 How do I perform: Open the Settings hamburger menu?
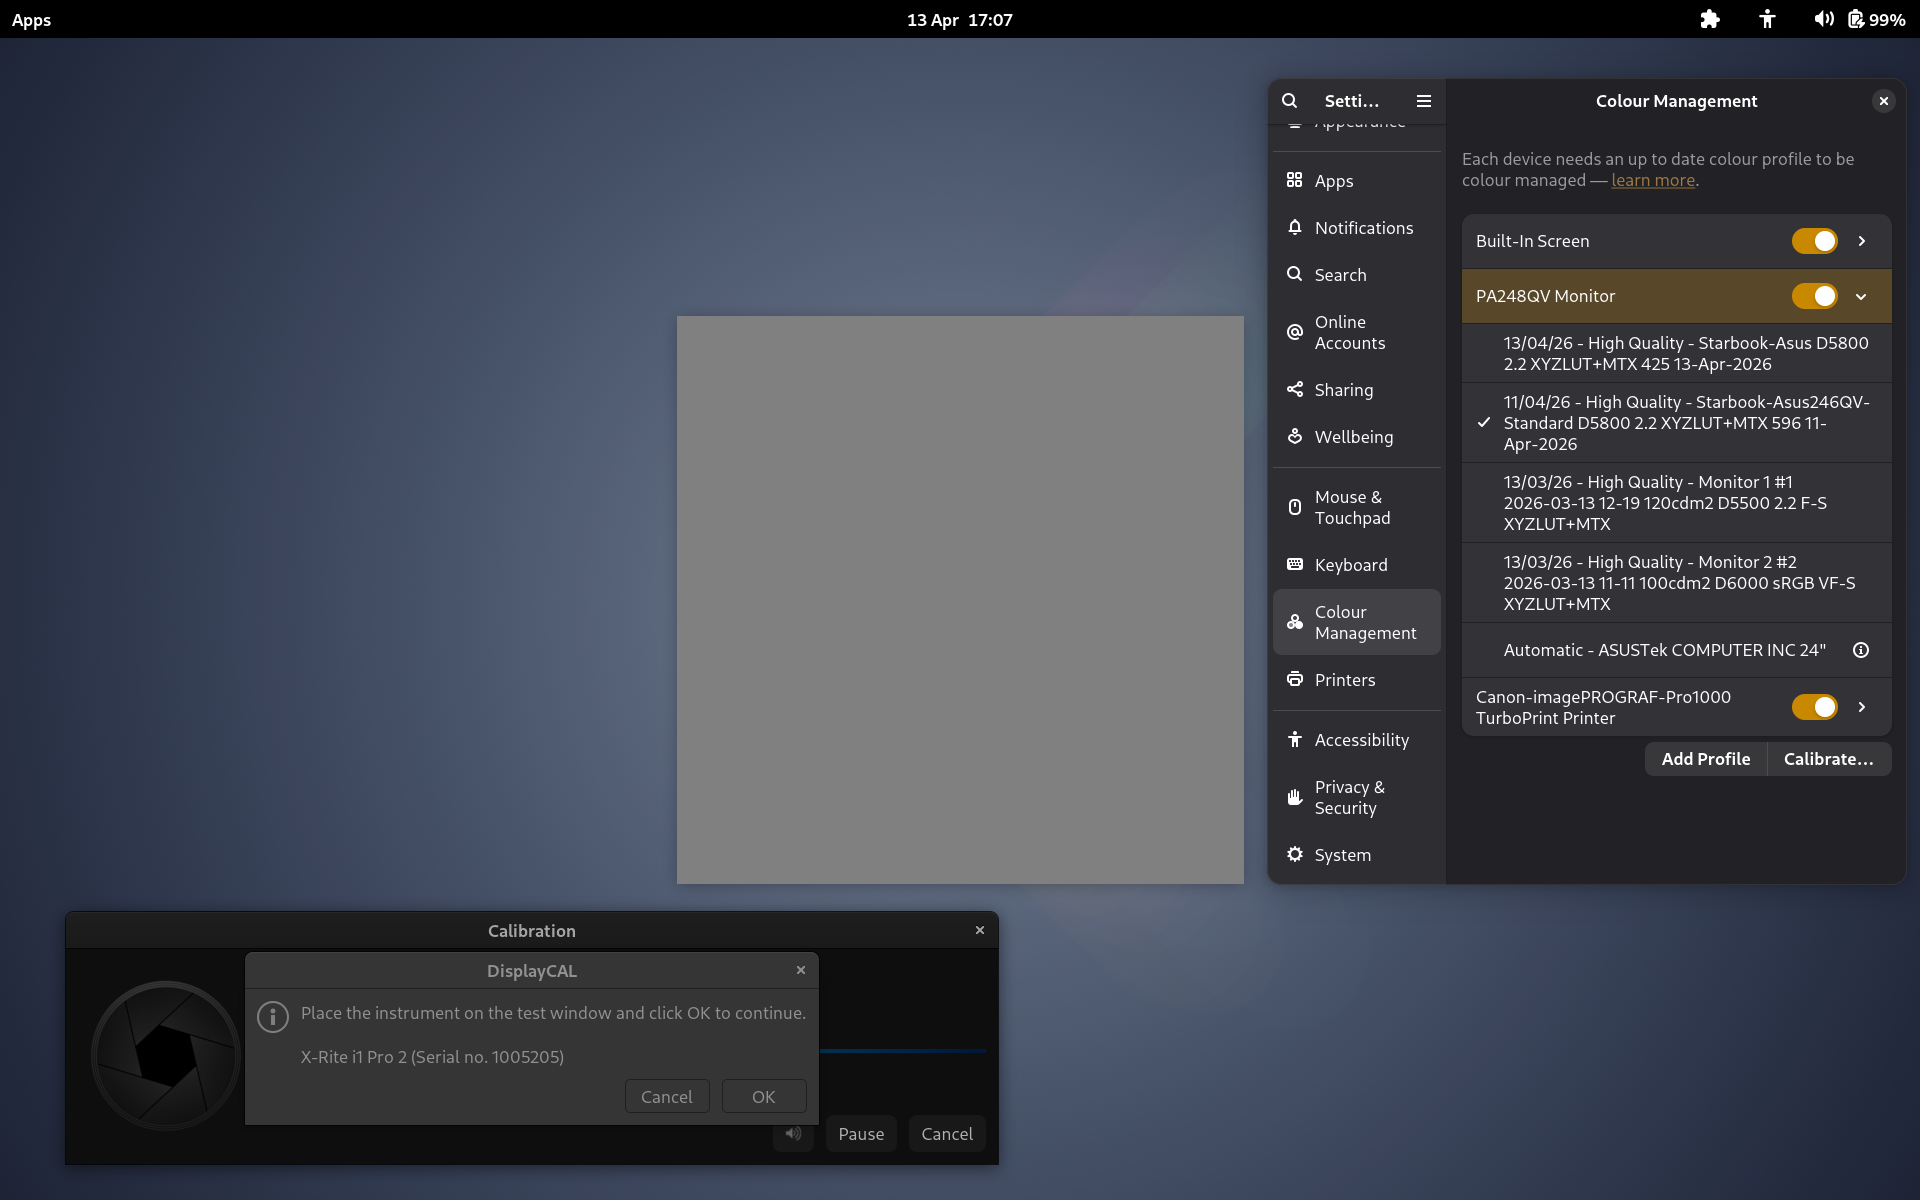[1424, 101]
